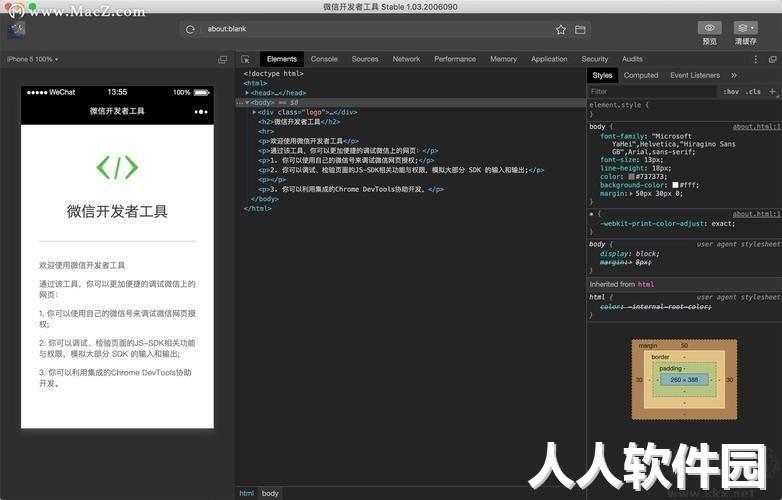Click the three-dot menu in WeChat header
Viewport: 782px width, 500px height.
pyautogui.click(x=200, y=112)
